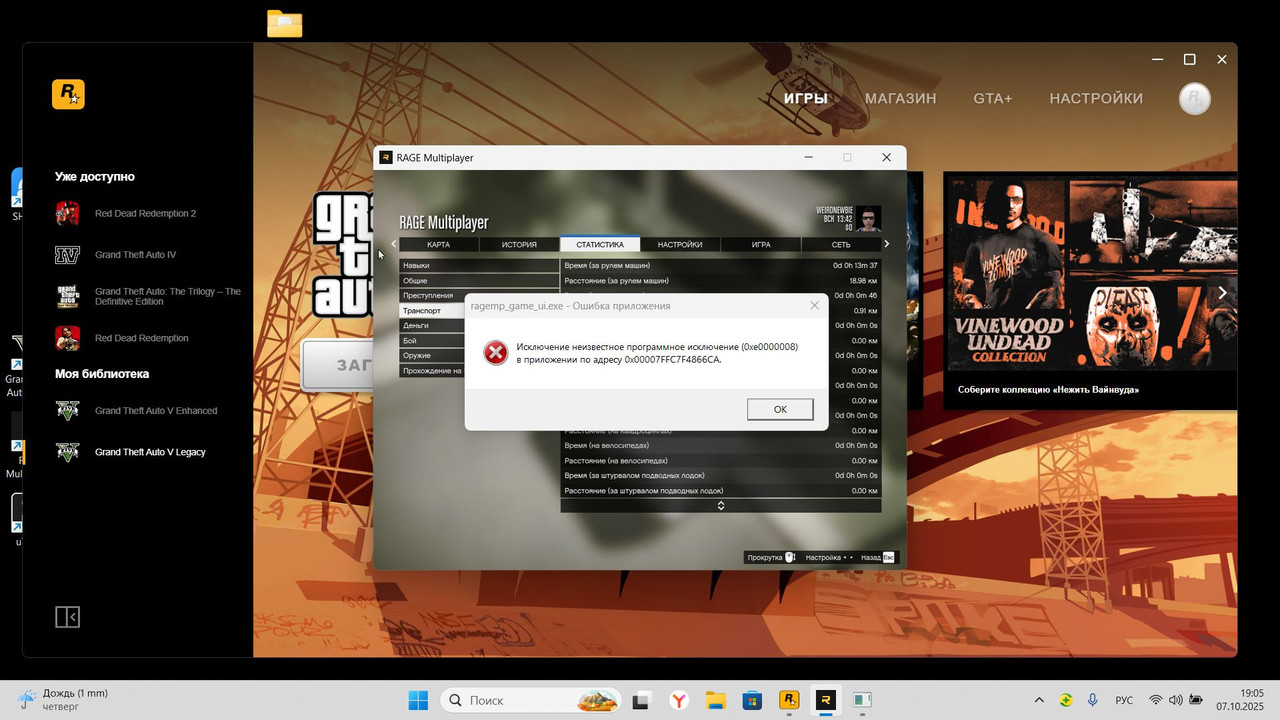This screenshot has width=1280, height=720.
Task: Open the НАСТРОЙКИ launcher tab
Action: [x=1096, y=99]
